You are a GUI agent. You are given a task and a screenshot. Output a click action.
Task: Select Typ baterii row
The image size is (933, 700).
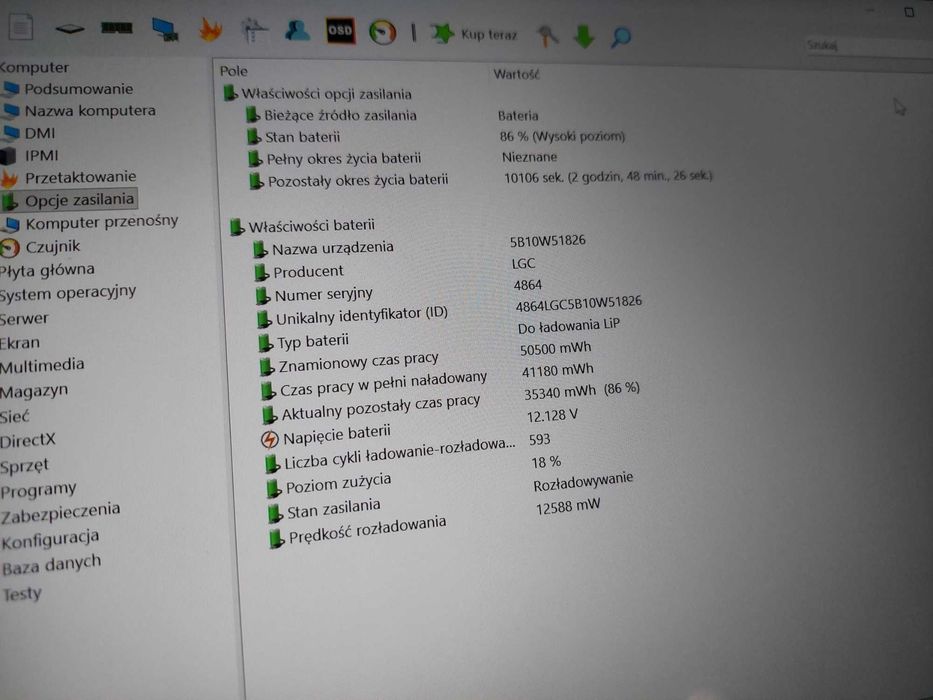304,342
